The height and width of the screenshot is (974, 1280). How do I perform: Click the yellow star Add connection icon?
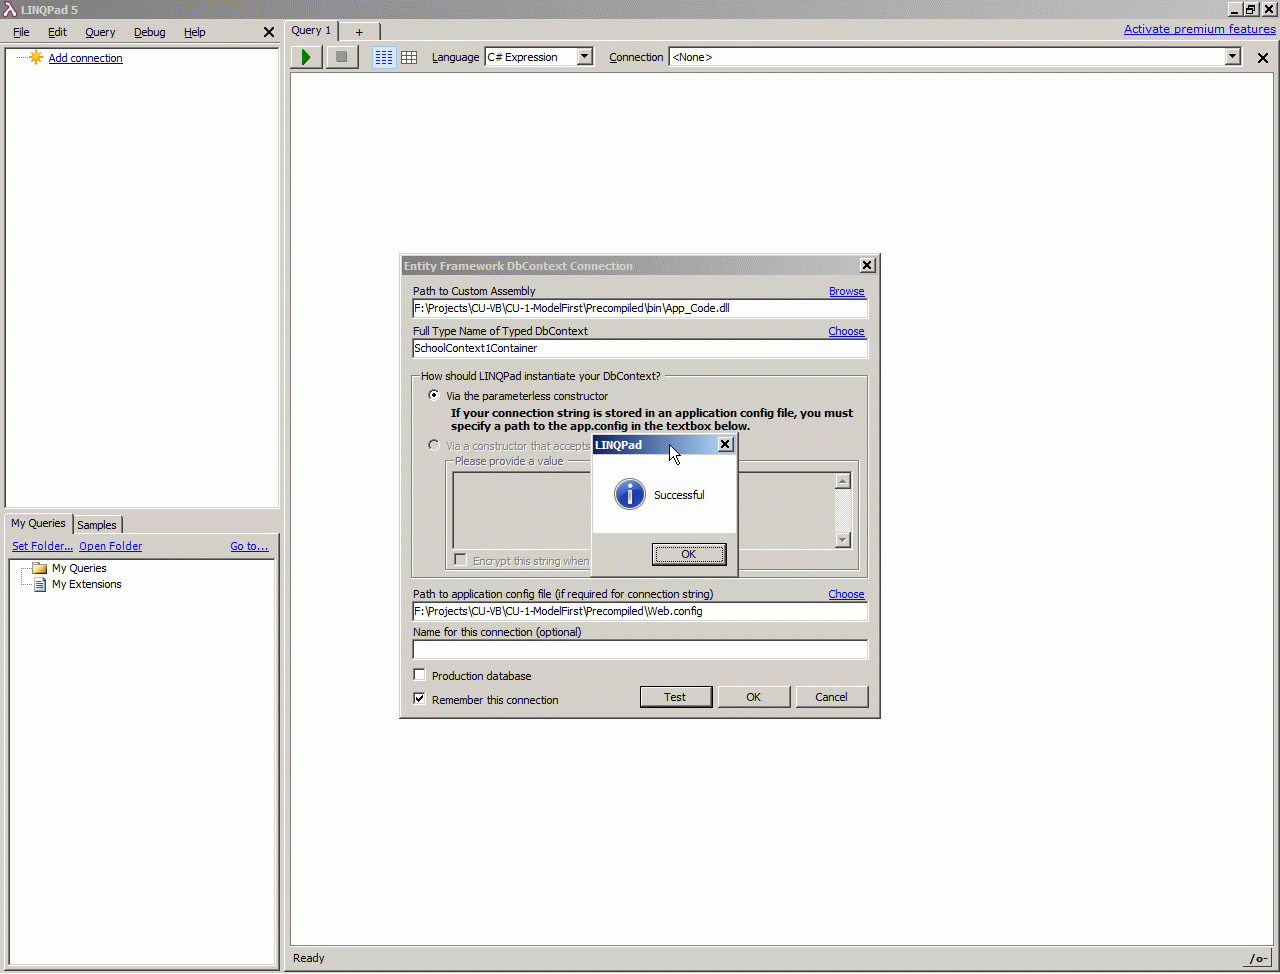pyautogui.click(x=36, y=57)
